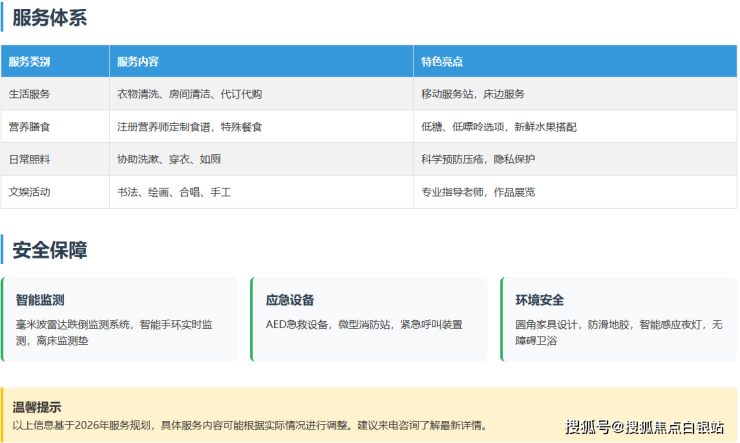This screenshot has height=443, width=740.
Task: Click the 日常照料 row label
Action: pos(30,159)
